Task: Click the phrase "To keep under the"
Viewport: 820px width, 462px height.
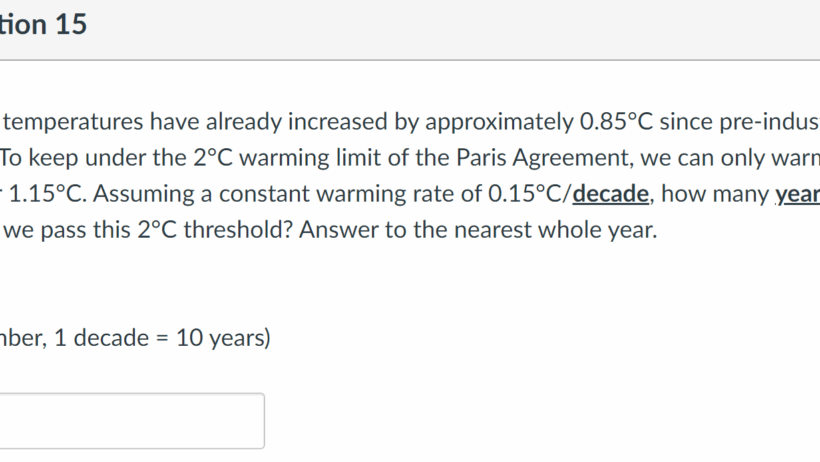Action: (94, 157)
